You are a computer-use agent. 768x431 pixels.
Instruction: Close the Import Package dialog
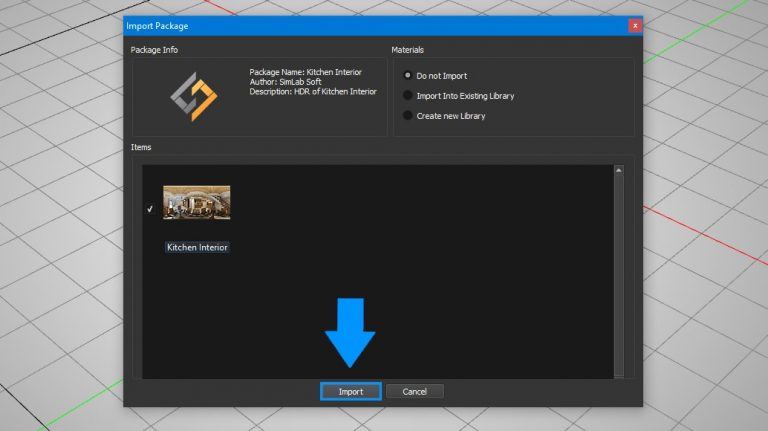click(x=635, y=25)
